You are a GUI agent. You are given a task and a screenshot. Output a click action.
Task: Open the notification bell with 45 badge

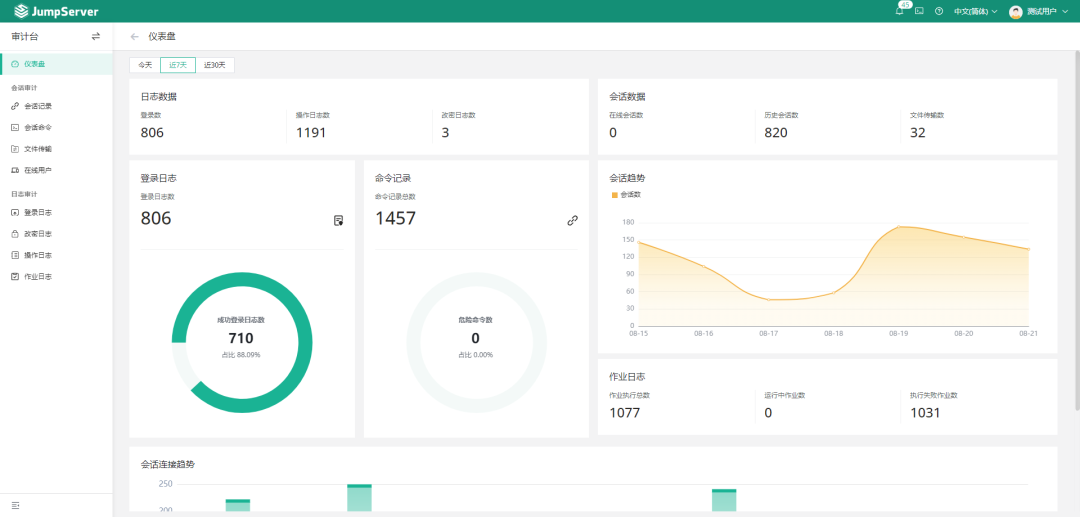pyautogui.click(x=899, y=11)
